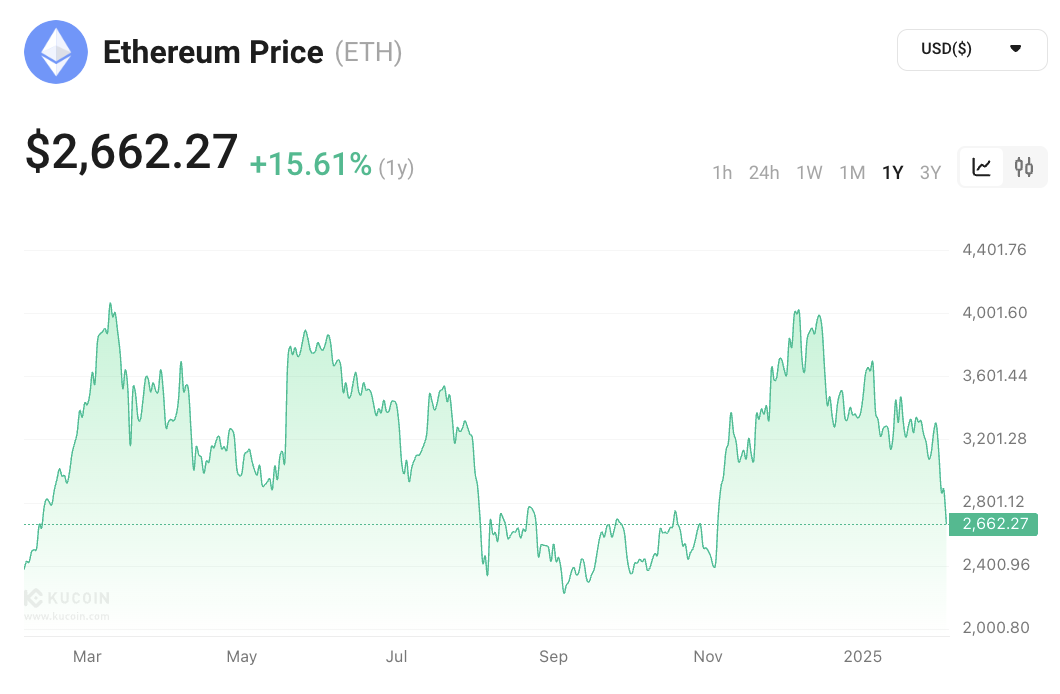The width and height of the screenshot is (1060, 694).
Task: Click the www.kucoin.com watermark link
Action: coord(66,616)
